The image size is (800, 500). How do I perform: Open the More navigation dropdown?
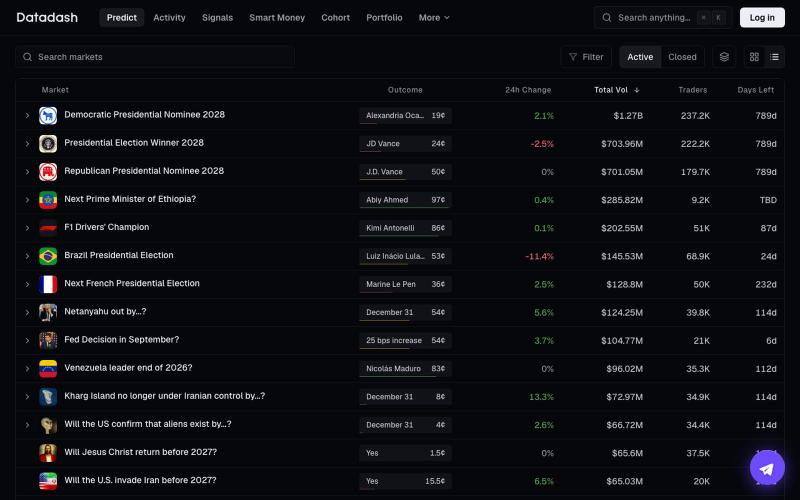point(434,18)
